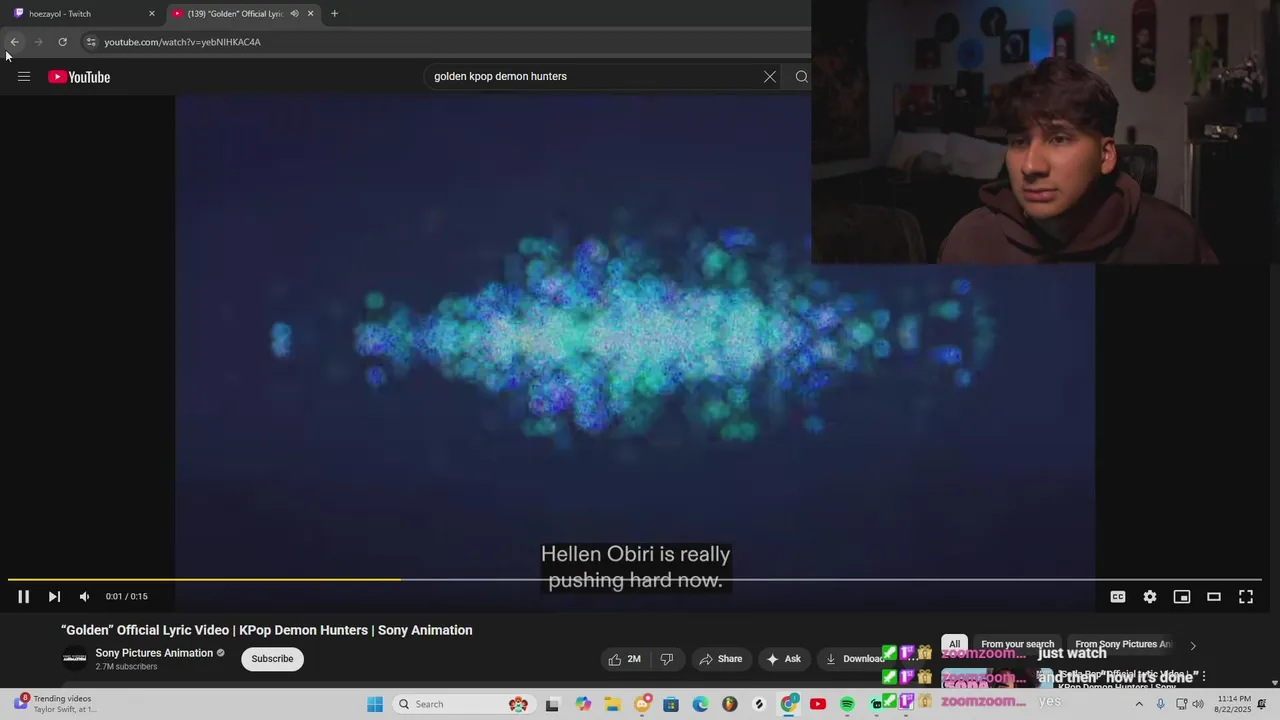Open the red YouTube taskbar app
Viewport: 1280px width, 720px height.
[818, 704]
